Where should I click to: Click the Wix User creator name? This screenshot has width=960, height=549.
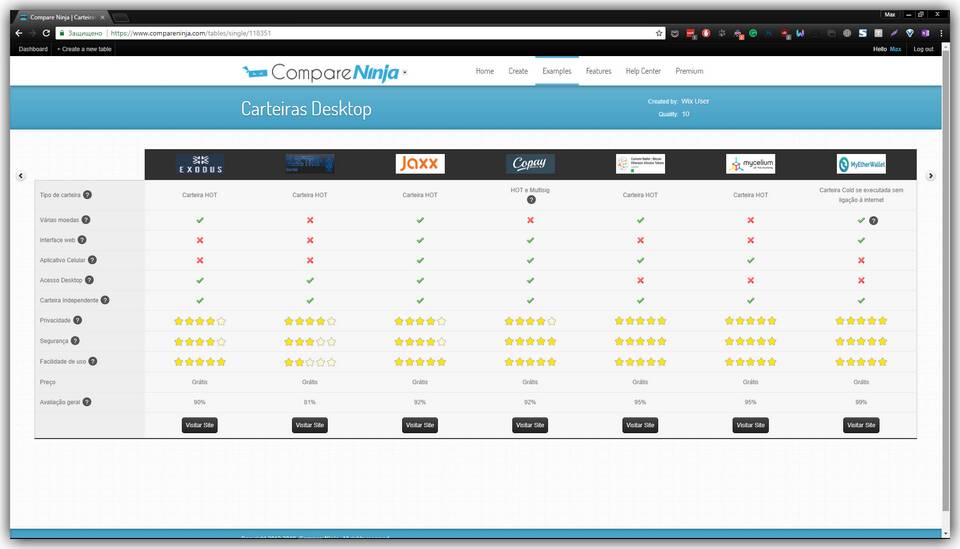point(695,101)
